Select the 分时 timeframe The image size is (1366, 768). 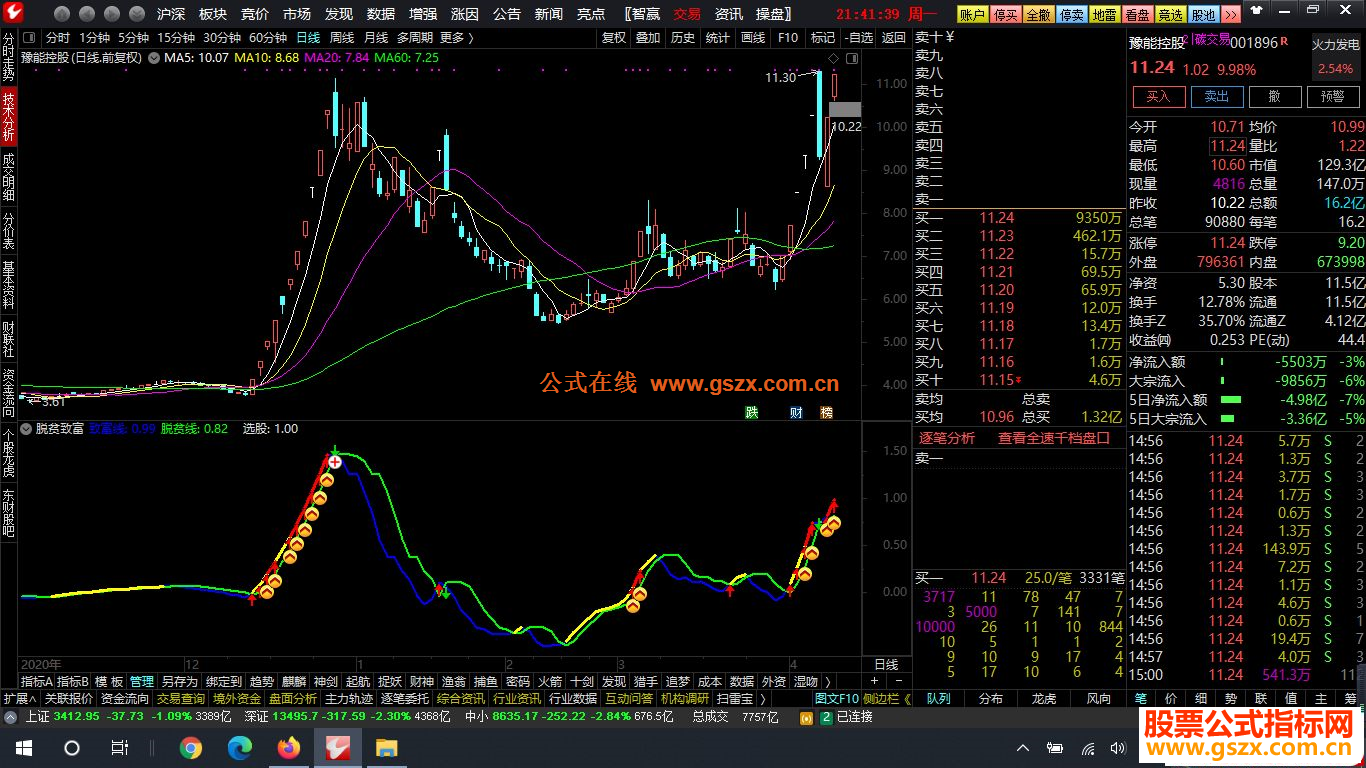(x=58, y=38)
